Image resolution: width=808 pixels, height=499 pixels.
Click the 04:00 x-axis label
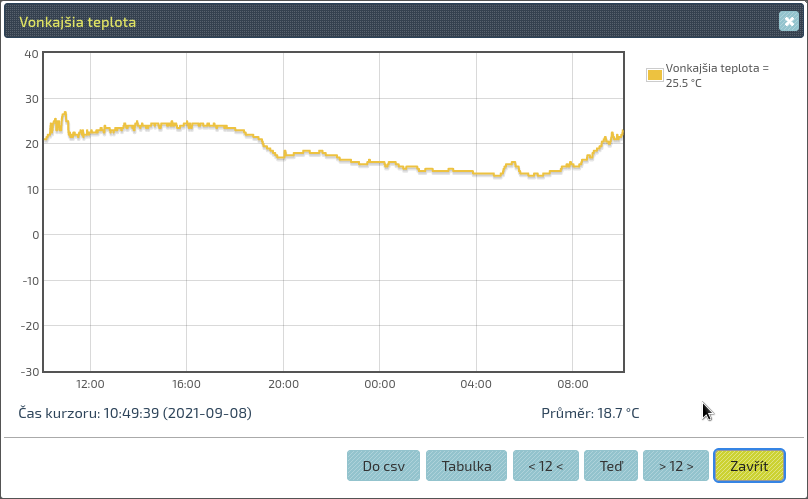476,384
